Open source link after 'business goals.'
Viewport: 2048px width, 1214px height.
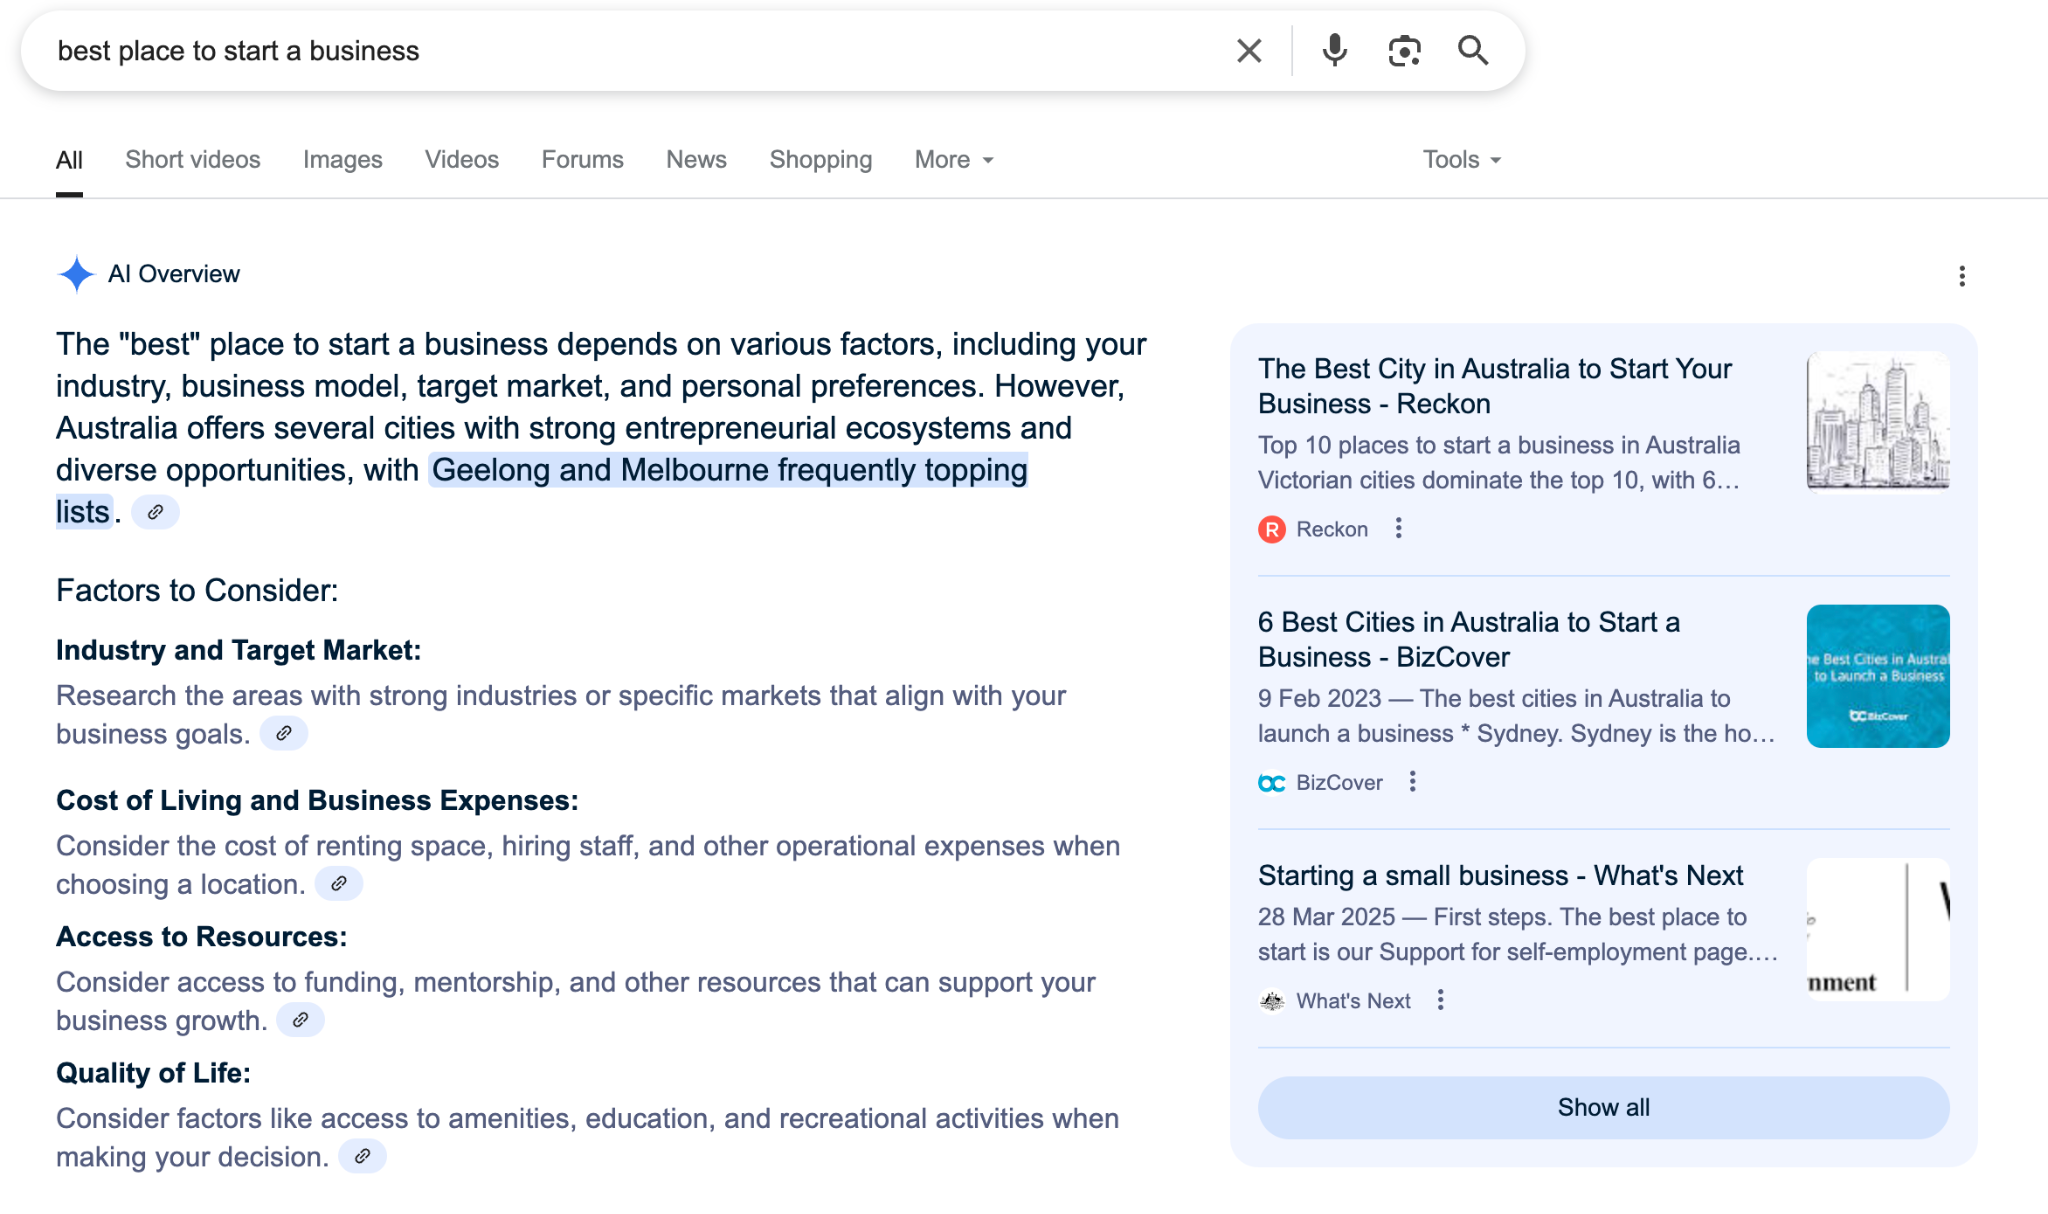coord(284,734)
